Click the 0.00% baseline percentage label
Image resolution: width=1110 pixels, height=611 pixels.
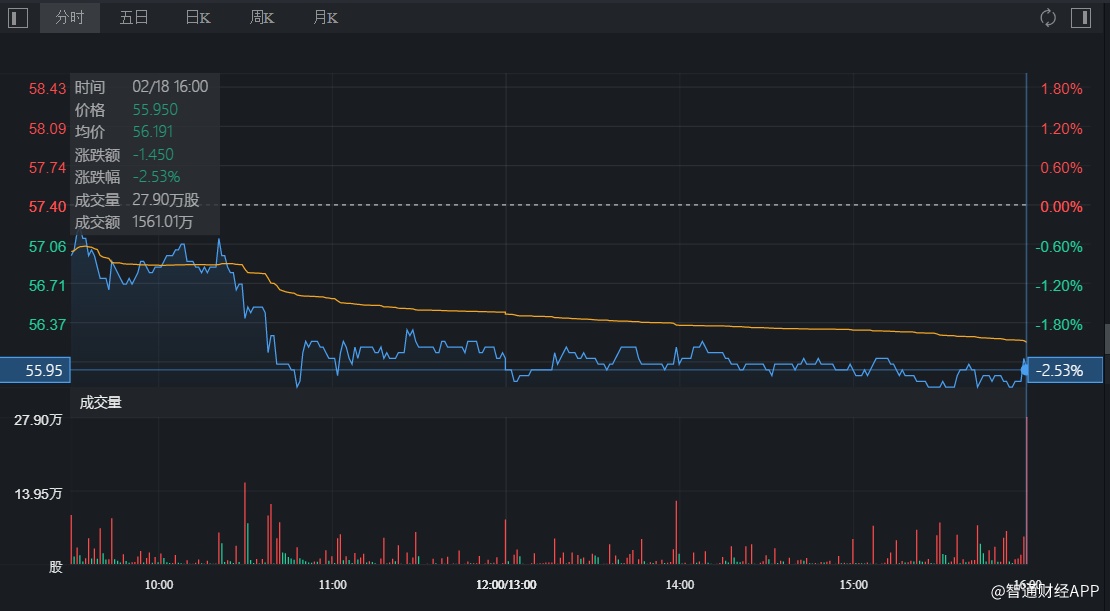[1061, 206]
